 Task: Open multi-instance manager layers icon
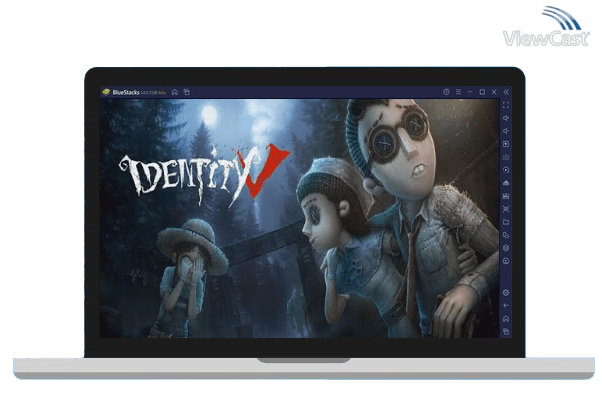[x=506, y=248]
